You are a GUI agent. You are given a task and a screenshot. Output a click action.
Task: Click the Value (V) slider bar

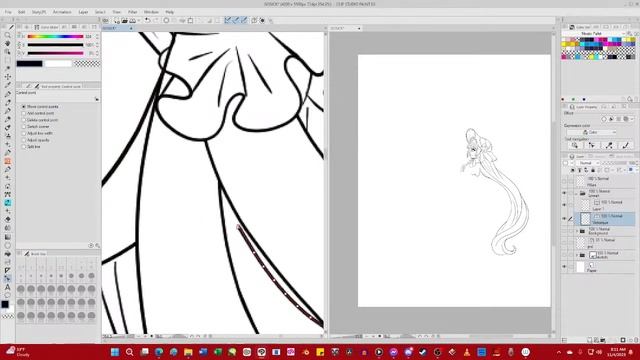[x=55, y=53]
